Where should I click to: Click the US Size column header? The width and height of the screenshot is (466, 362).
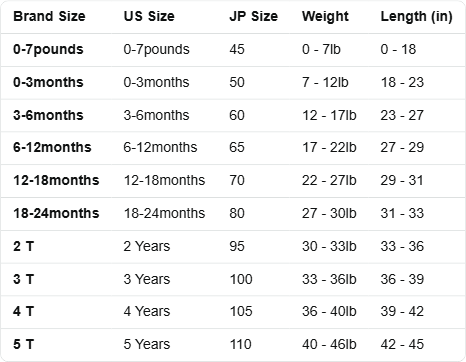(149, 16)
